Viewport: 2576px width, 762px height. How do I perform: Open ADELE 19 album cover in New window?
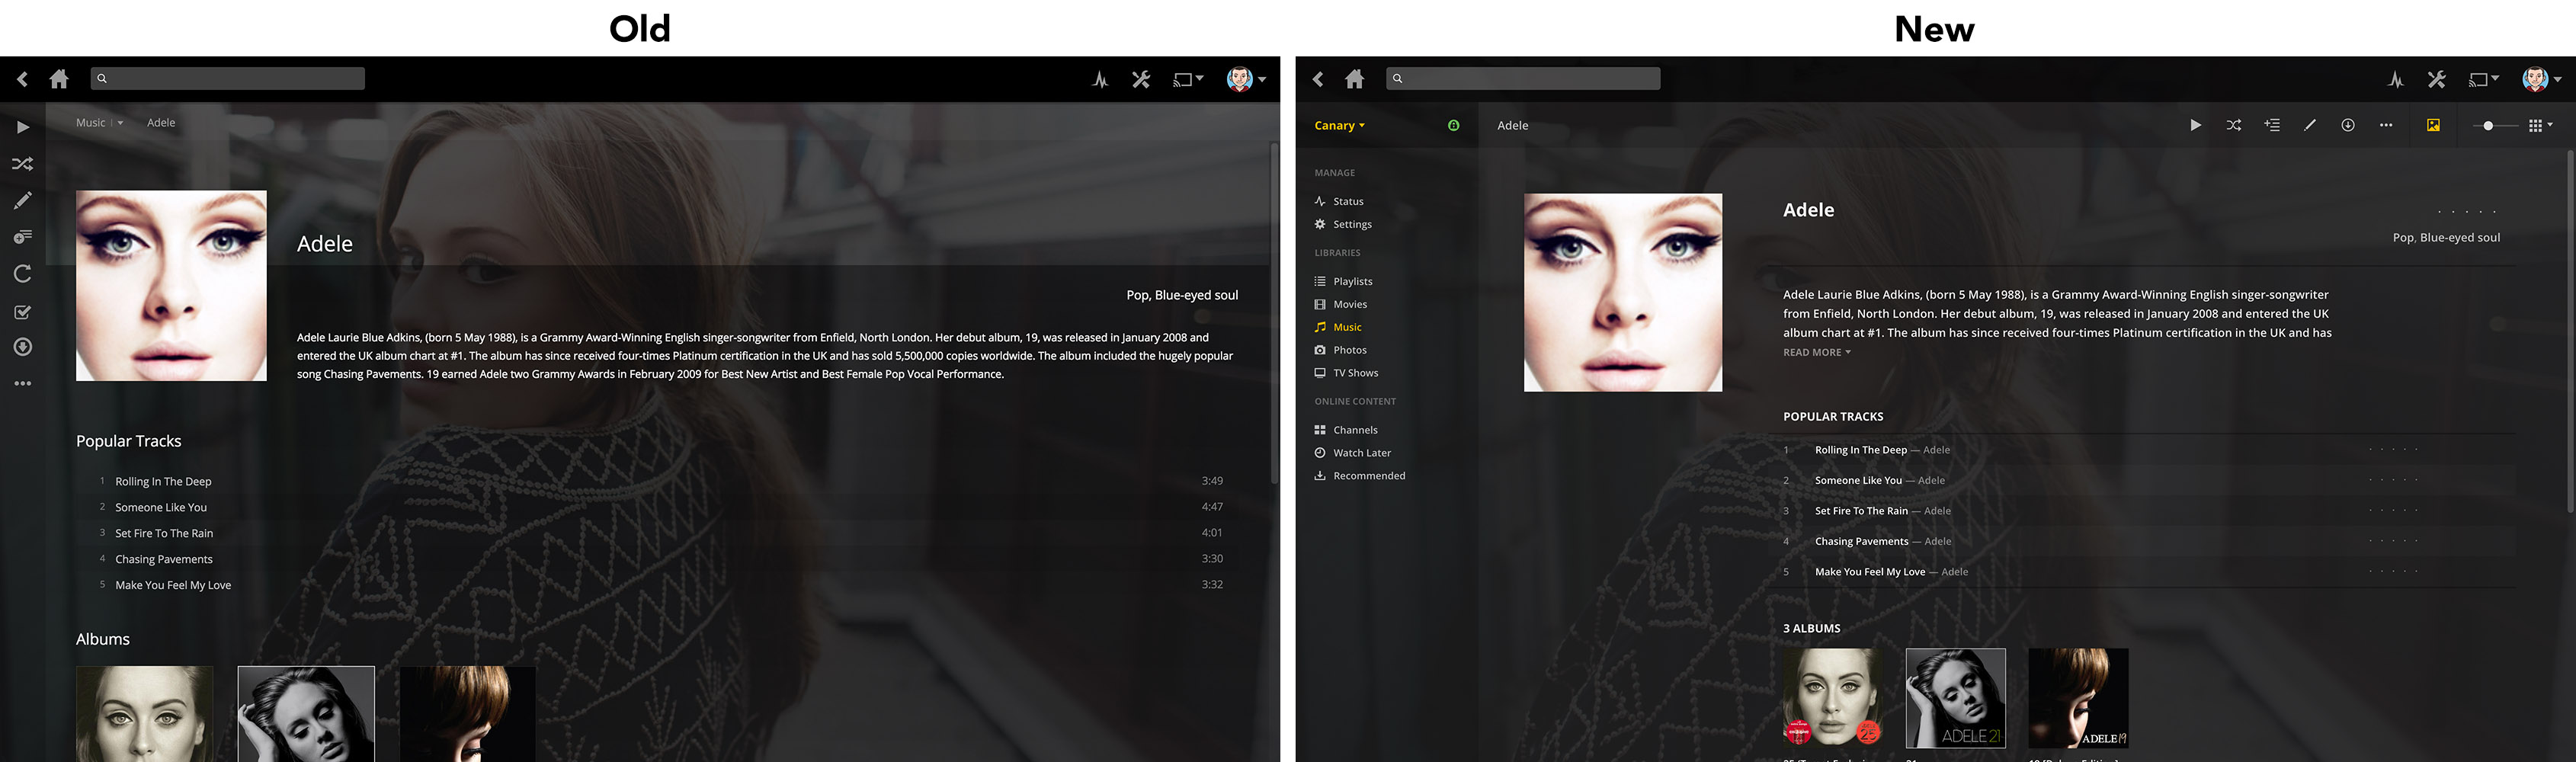click(2078, 698)
